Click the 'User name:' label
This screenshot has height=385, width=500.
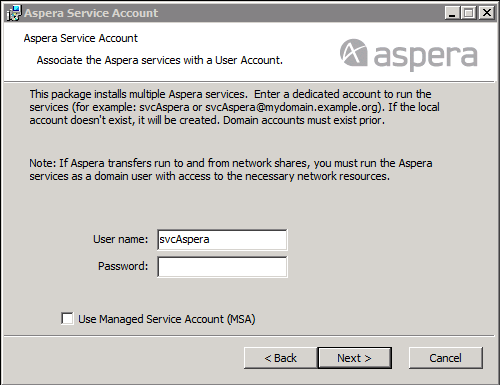tap(120, 239)
